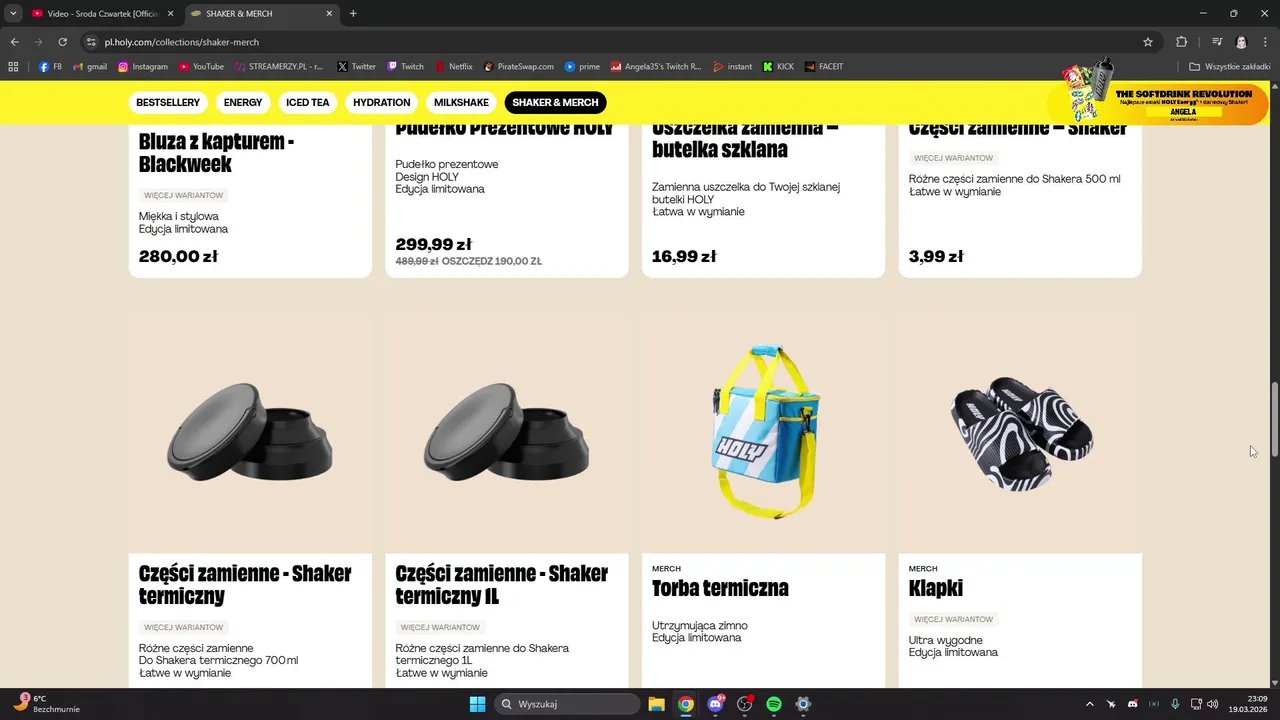Screen dimensions: 1280x720
Task: Open the Instagram bookmark
Action: [x=143, y=67]
